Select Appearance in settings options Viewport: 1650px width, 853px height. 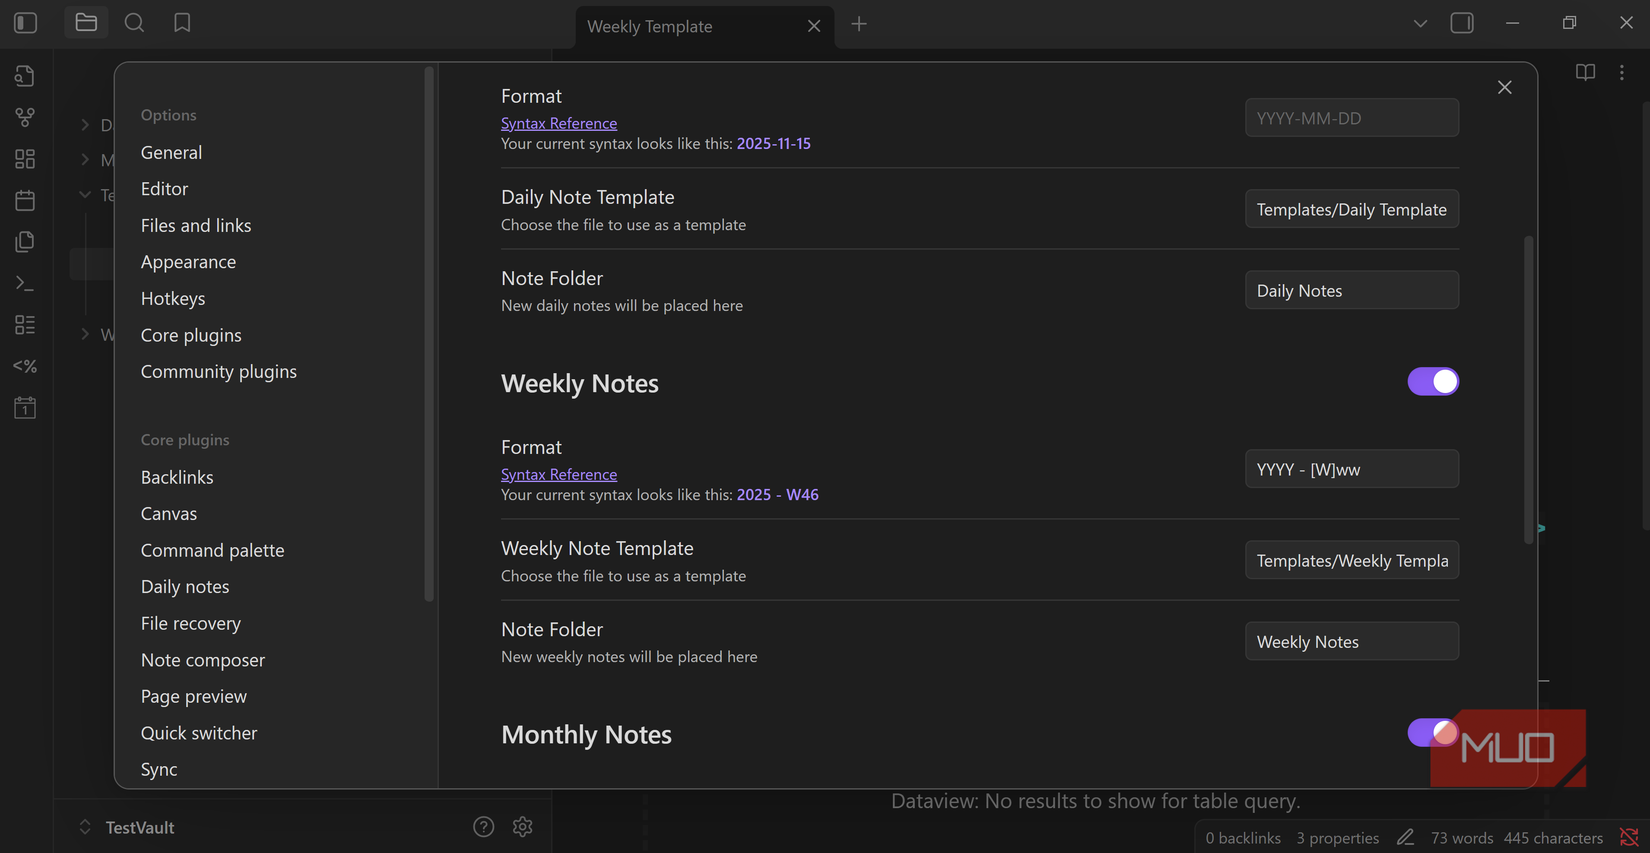point(188,262)
